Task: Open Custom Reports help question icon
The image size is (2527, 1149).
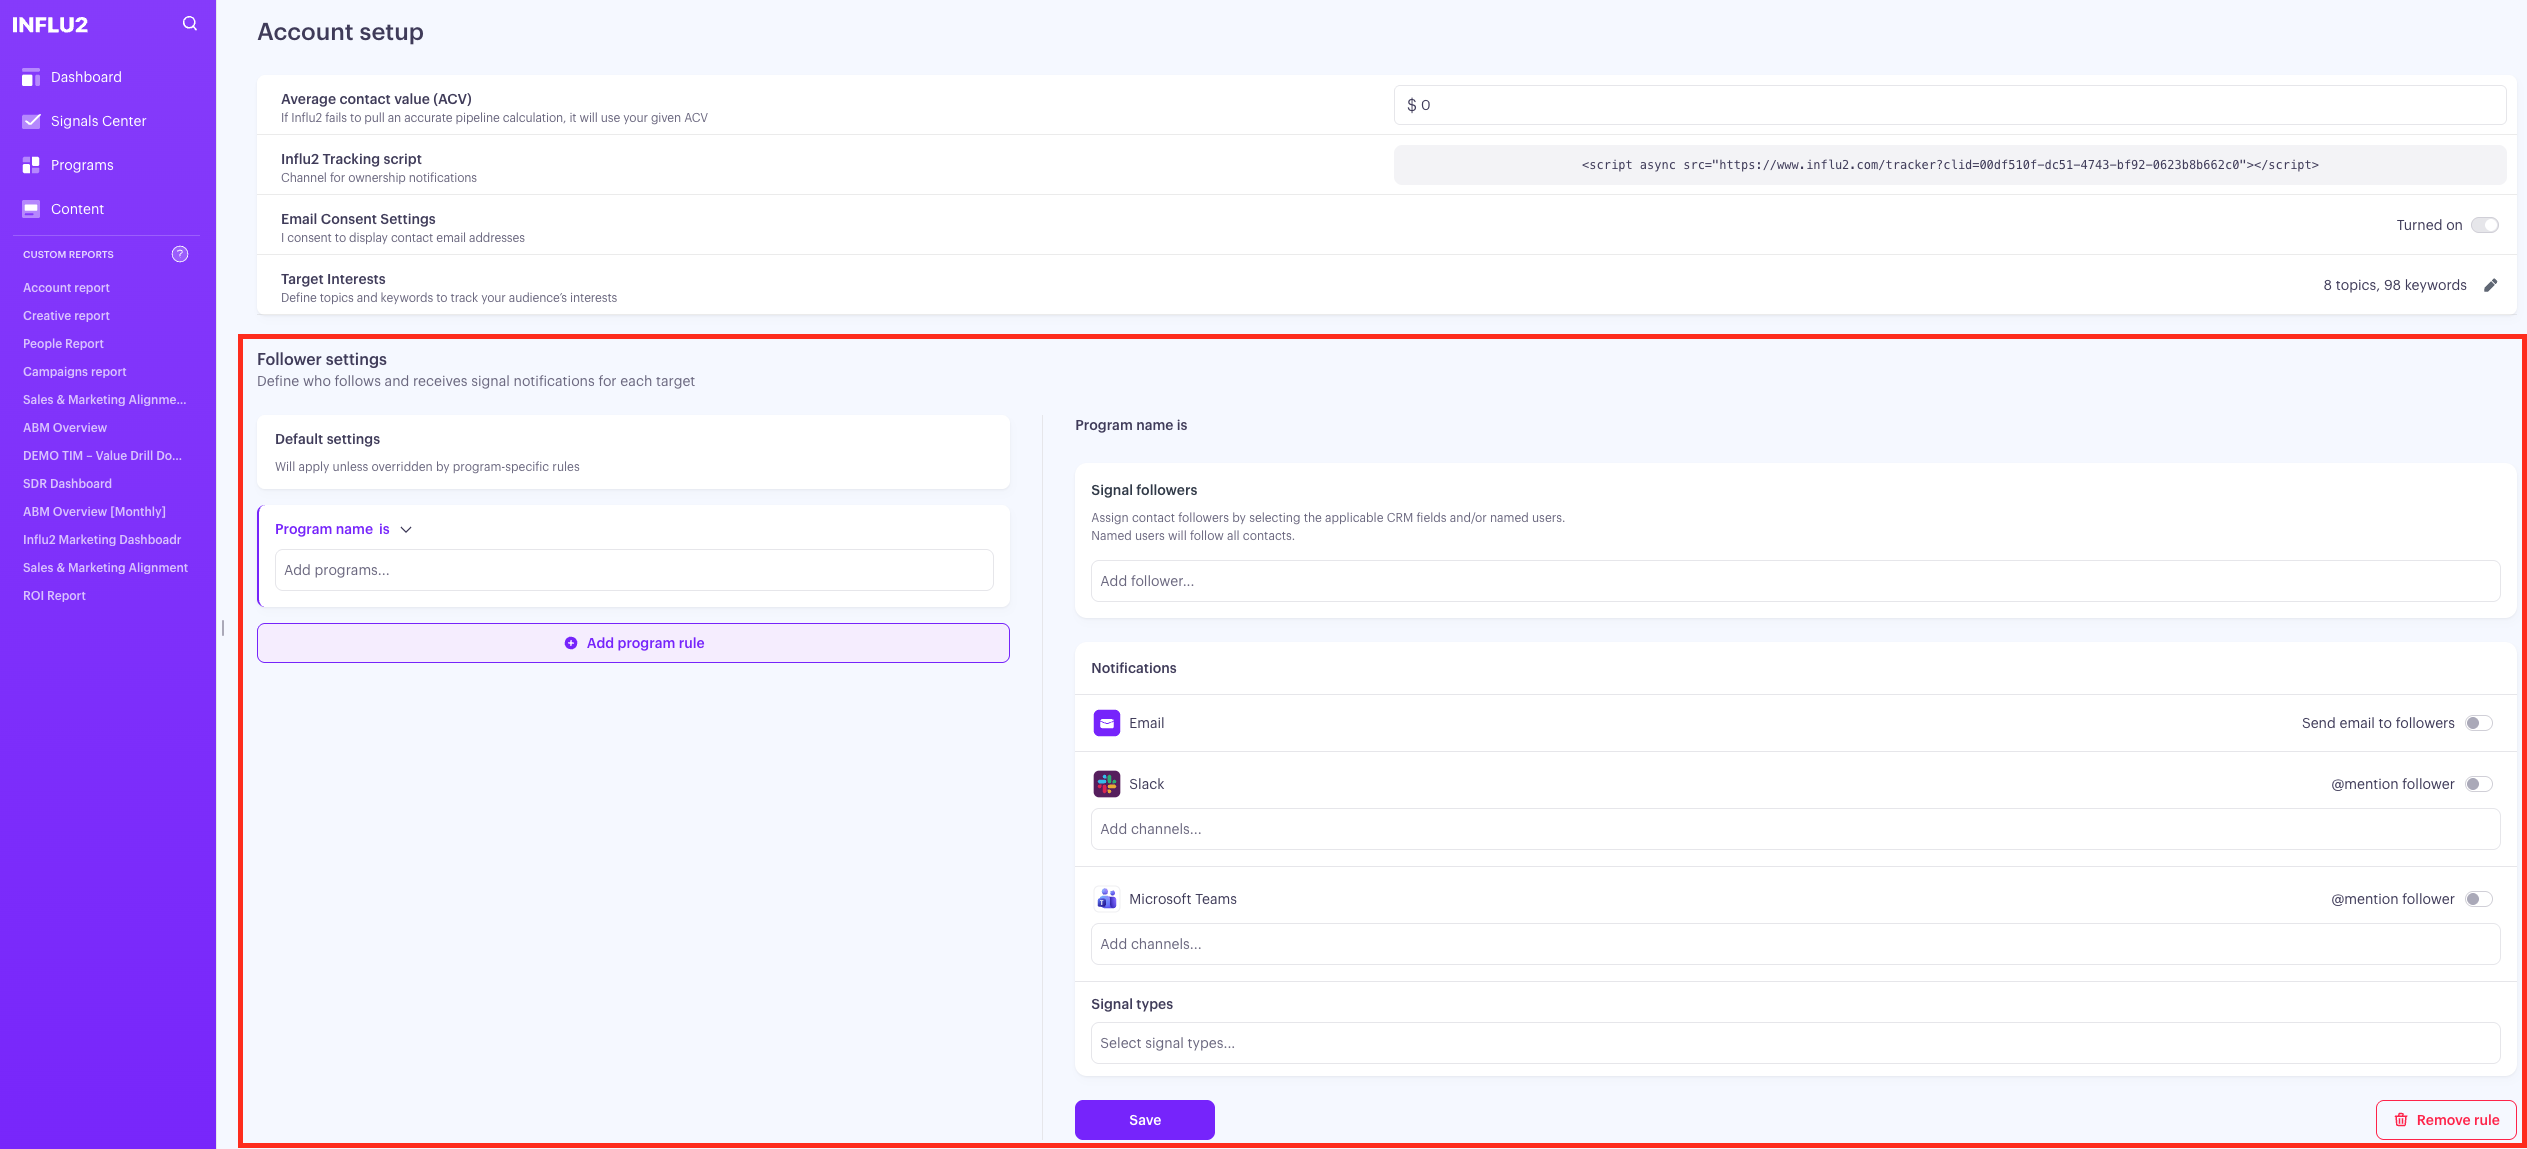Action: (180, 254)
